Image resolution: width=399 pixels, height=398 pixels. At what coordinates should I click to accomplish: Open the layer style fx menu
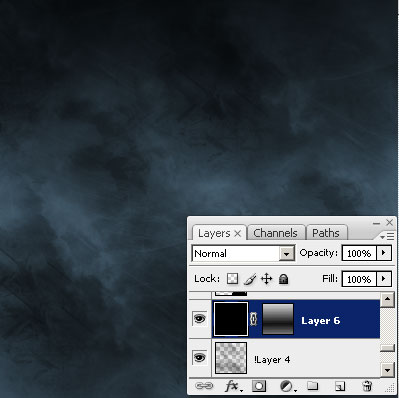tap(234, 386)
